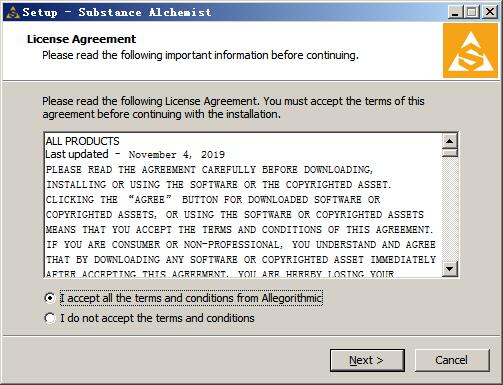Click the Next button
This screenshot has height=385, width=503.
(367, 360)
